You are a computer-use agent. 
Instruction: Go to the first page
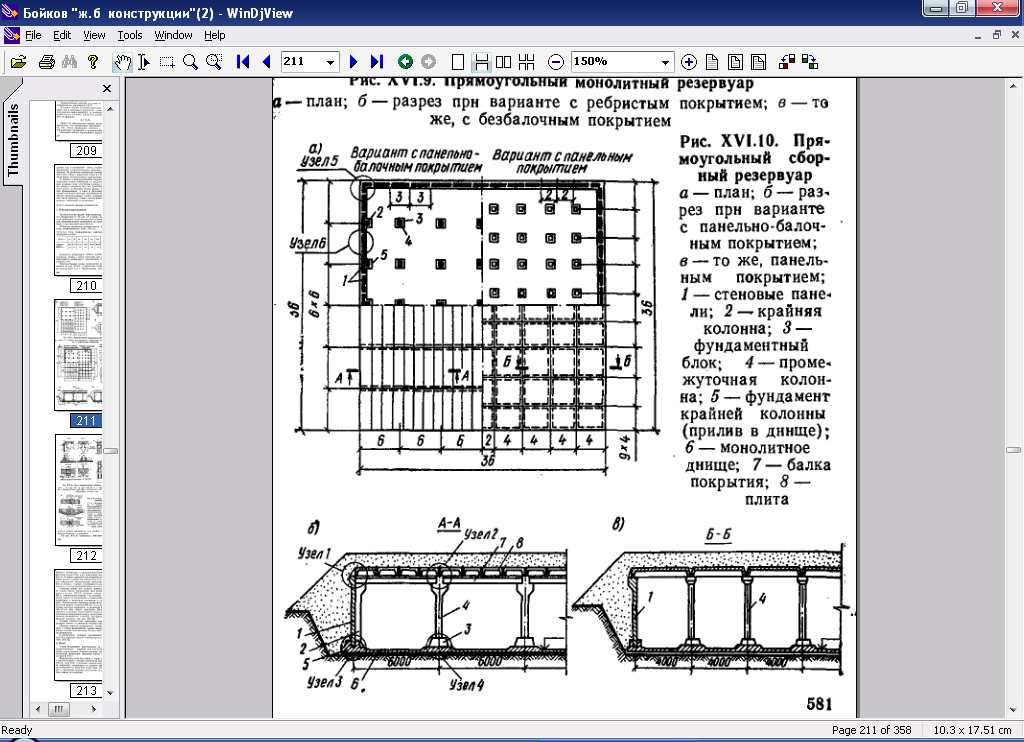(x=243, y=62)
